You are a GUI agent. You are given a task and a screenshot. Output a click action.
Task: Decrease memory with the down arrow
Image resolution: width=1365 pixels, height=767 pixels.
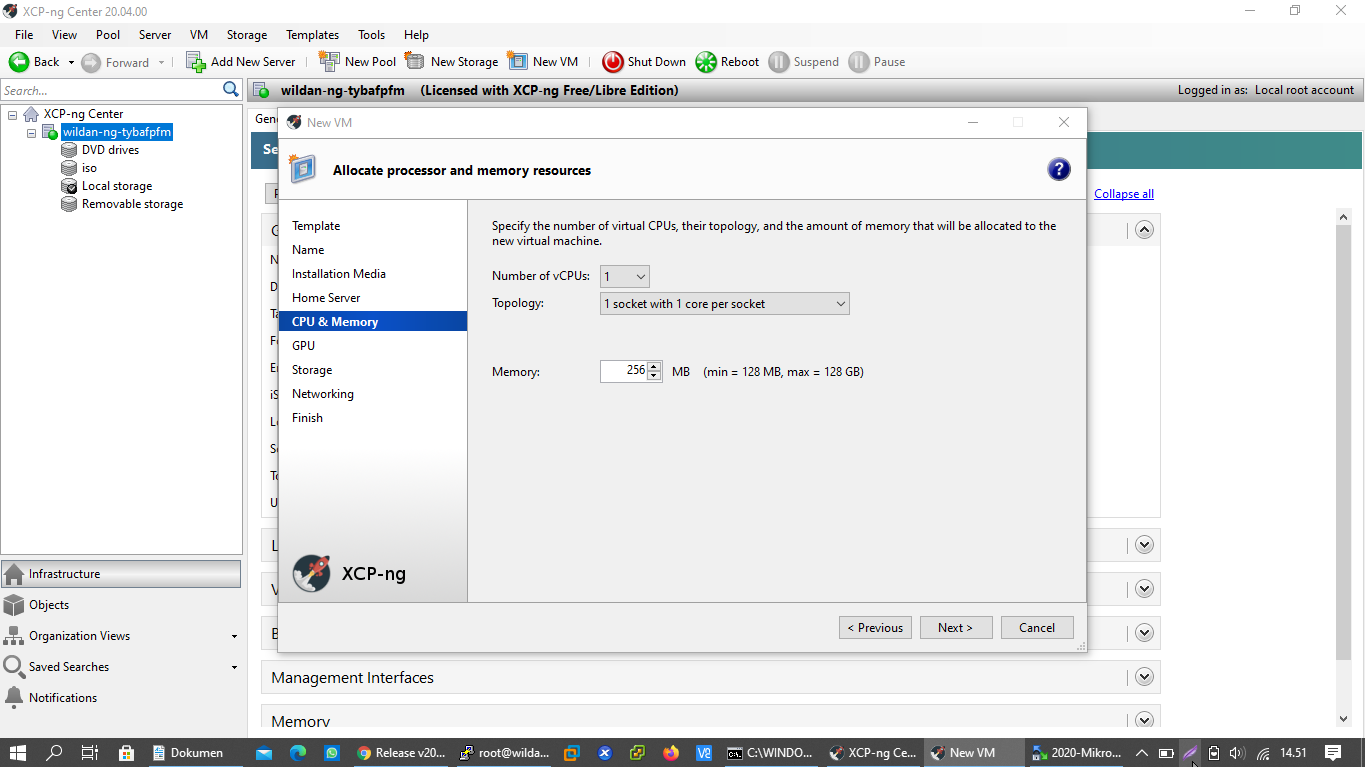[654, 376]
